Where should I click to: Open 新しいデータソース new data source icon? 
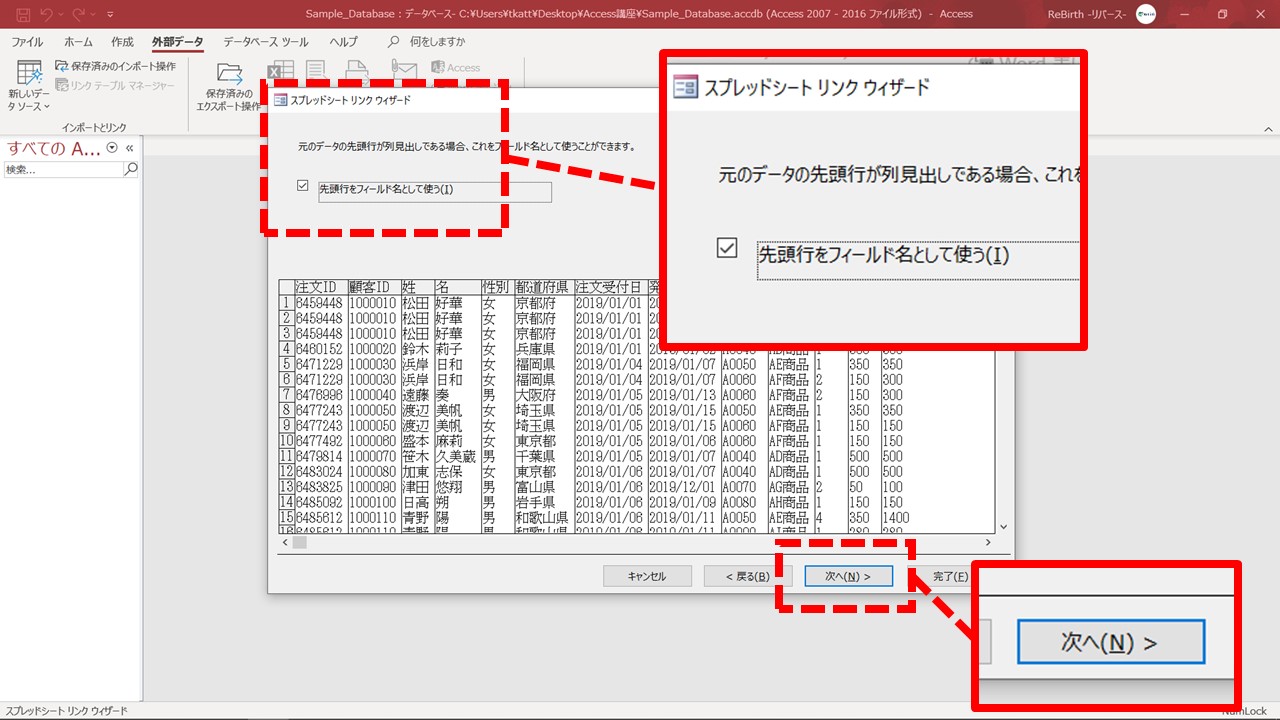29,76
